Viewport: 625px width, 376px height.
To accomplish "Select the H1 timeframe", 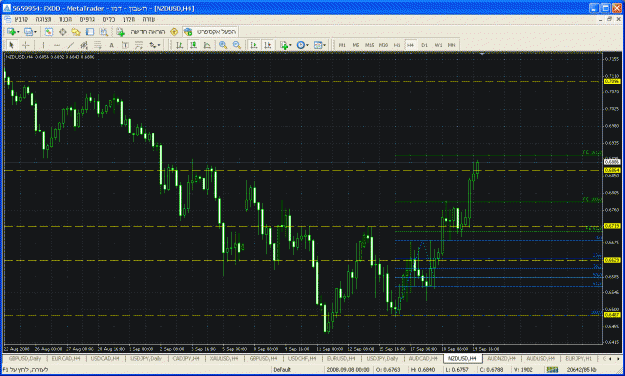I will [x=397, y=45].
